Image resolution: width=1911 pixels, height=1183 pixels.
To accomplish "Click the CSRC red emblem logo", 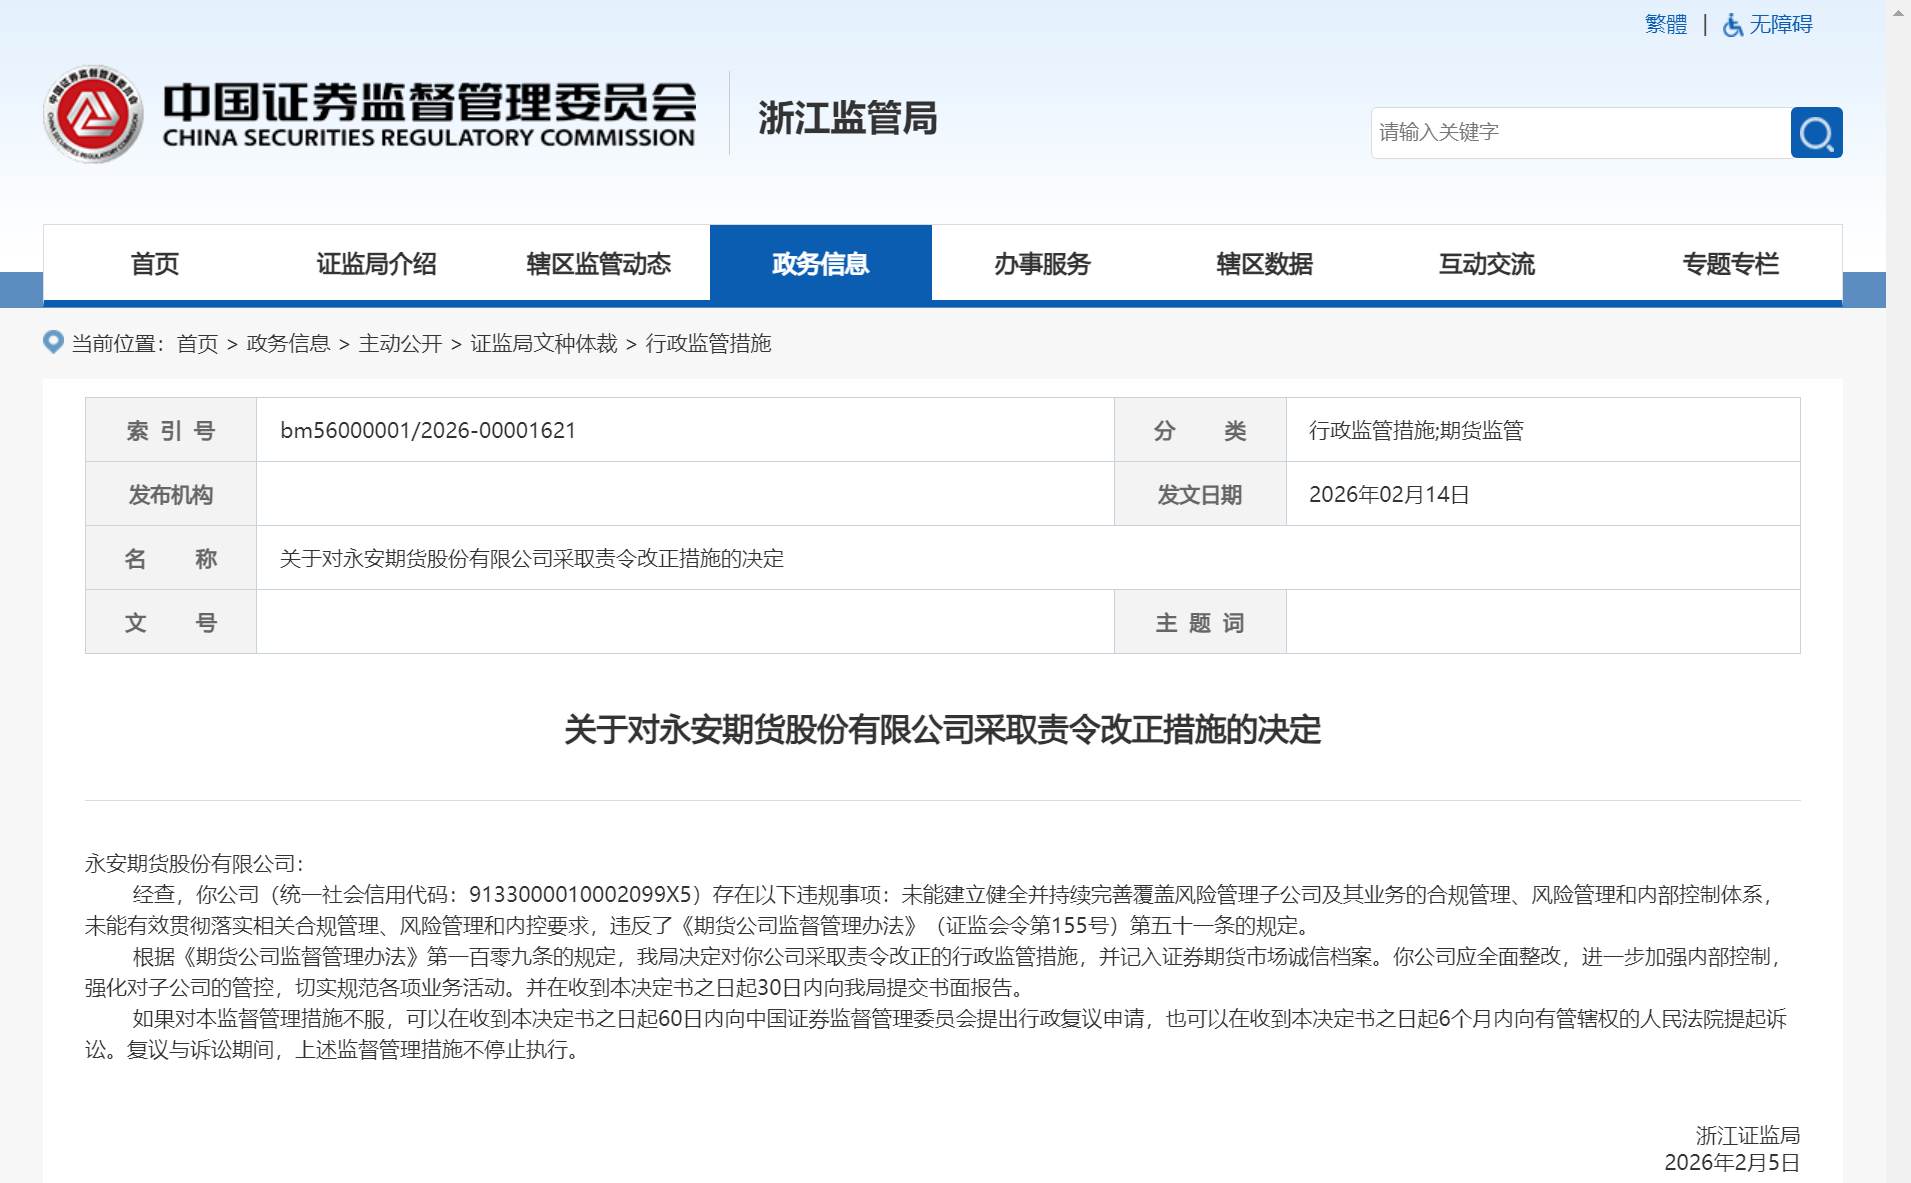I will tap(93, 115).
